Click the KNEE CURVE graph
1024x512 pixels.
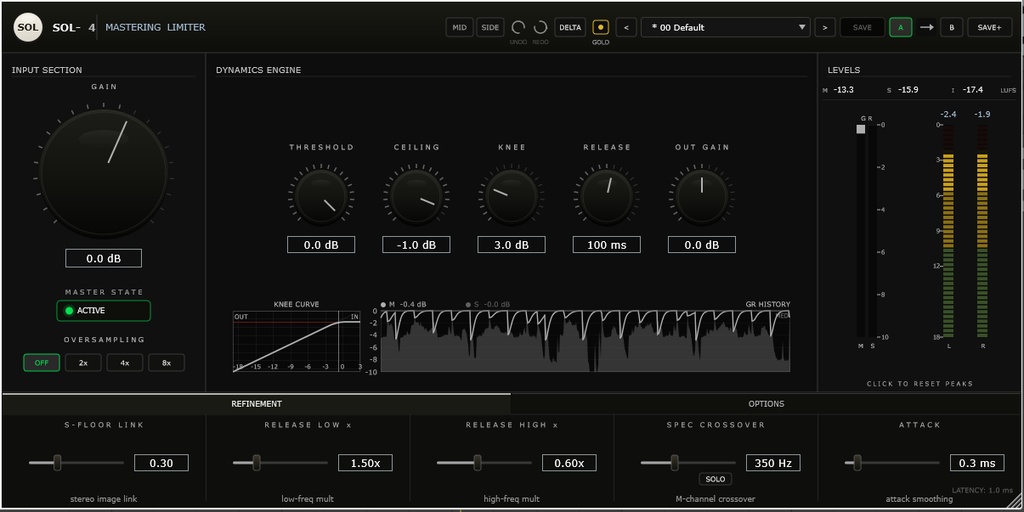[x=296, y=342]
